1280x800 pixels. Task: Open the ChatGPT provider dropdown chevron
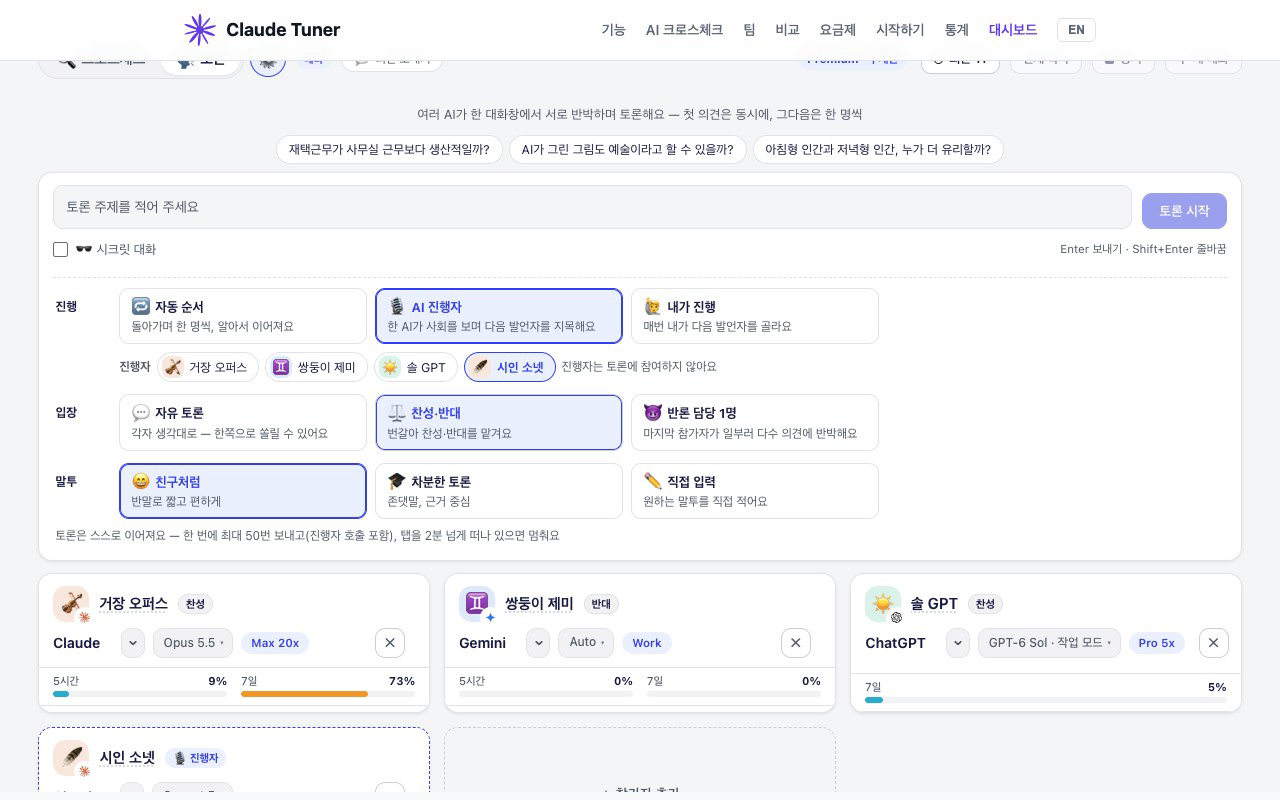[x=957, y=643]
